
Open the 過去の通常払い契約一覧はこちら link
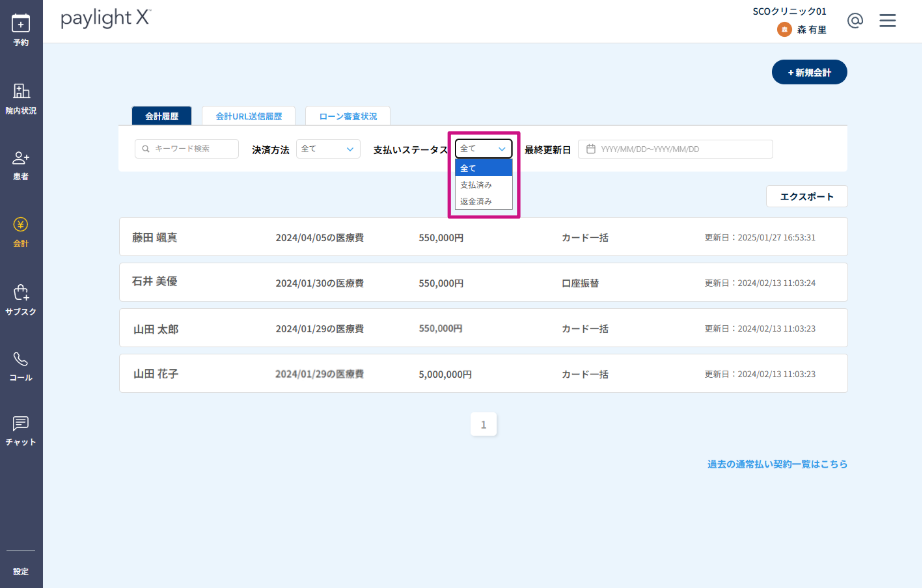(777, 464)
